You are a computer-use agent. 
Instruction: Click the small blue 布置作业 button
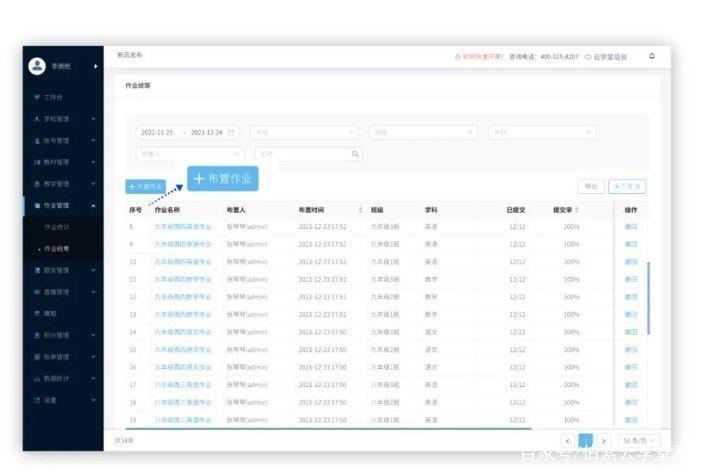[x=146, y=186]
